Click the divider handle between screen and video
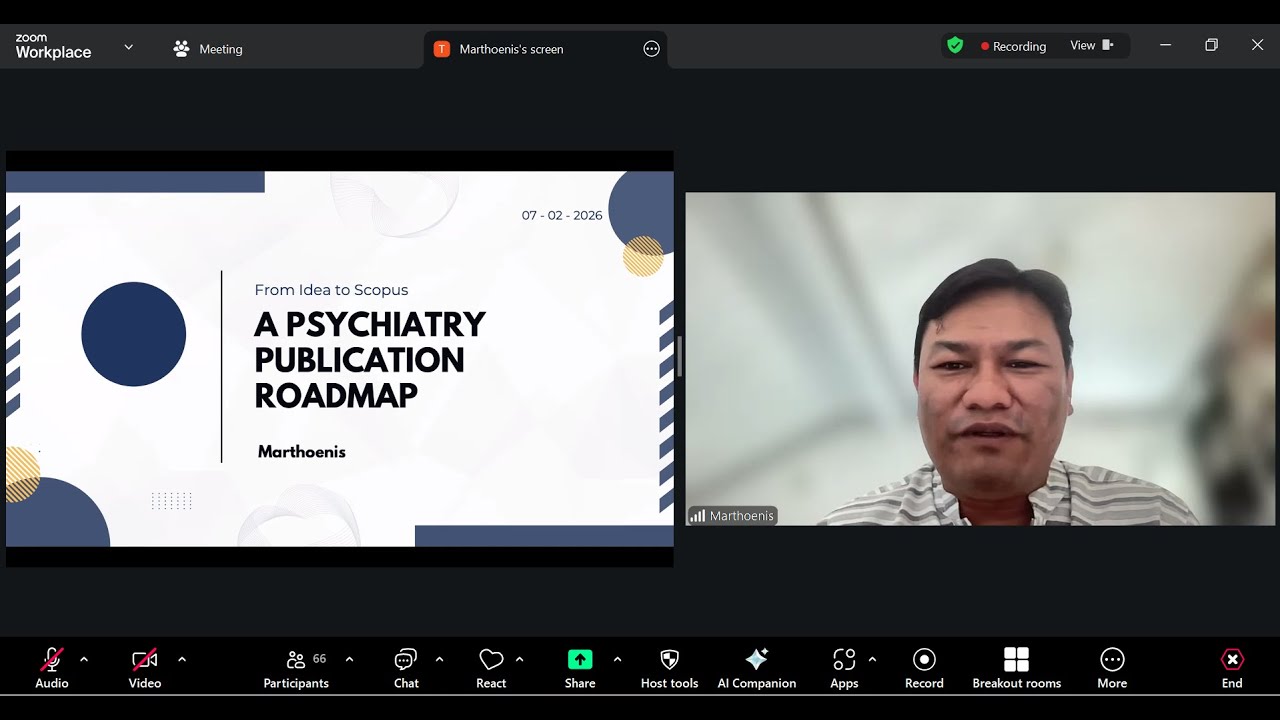 (679, 357)
